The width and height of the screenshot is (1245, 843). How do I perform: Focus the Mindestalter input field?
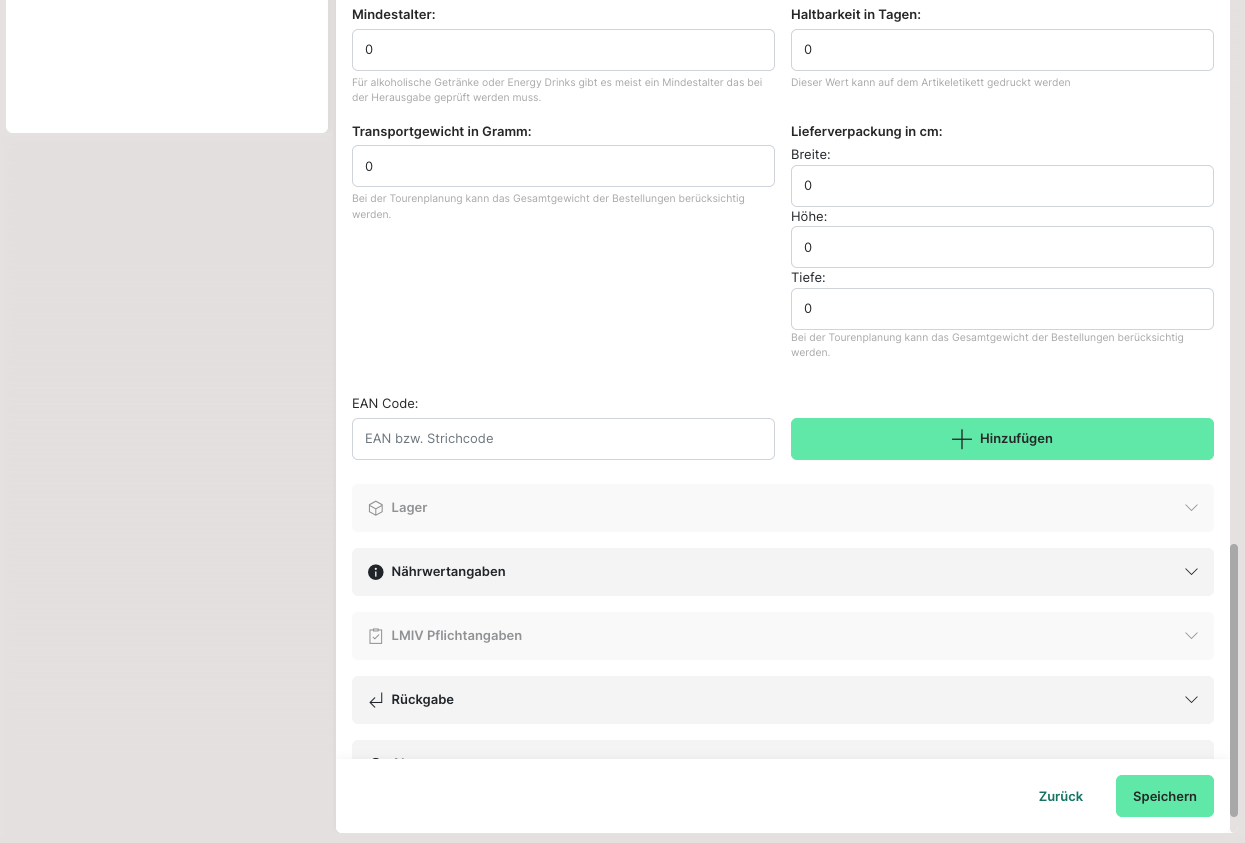(563, 50)
